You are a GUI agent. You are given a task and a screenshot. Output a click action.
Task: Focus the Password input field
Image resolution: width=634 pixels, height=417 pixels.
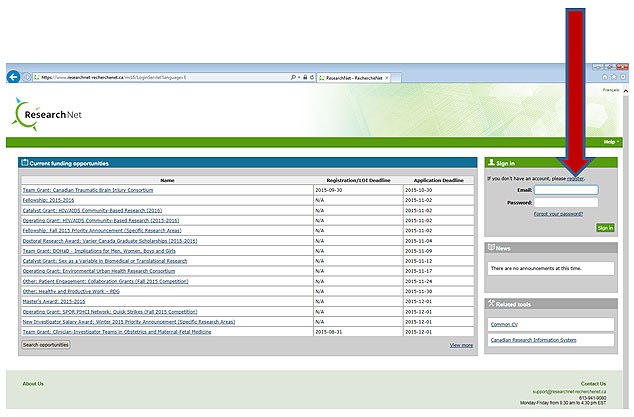pyautogui.click(x=566, y=202)
